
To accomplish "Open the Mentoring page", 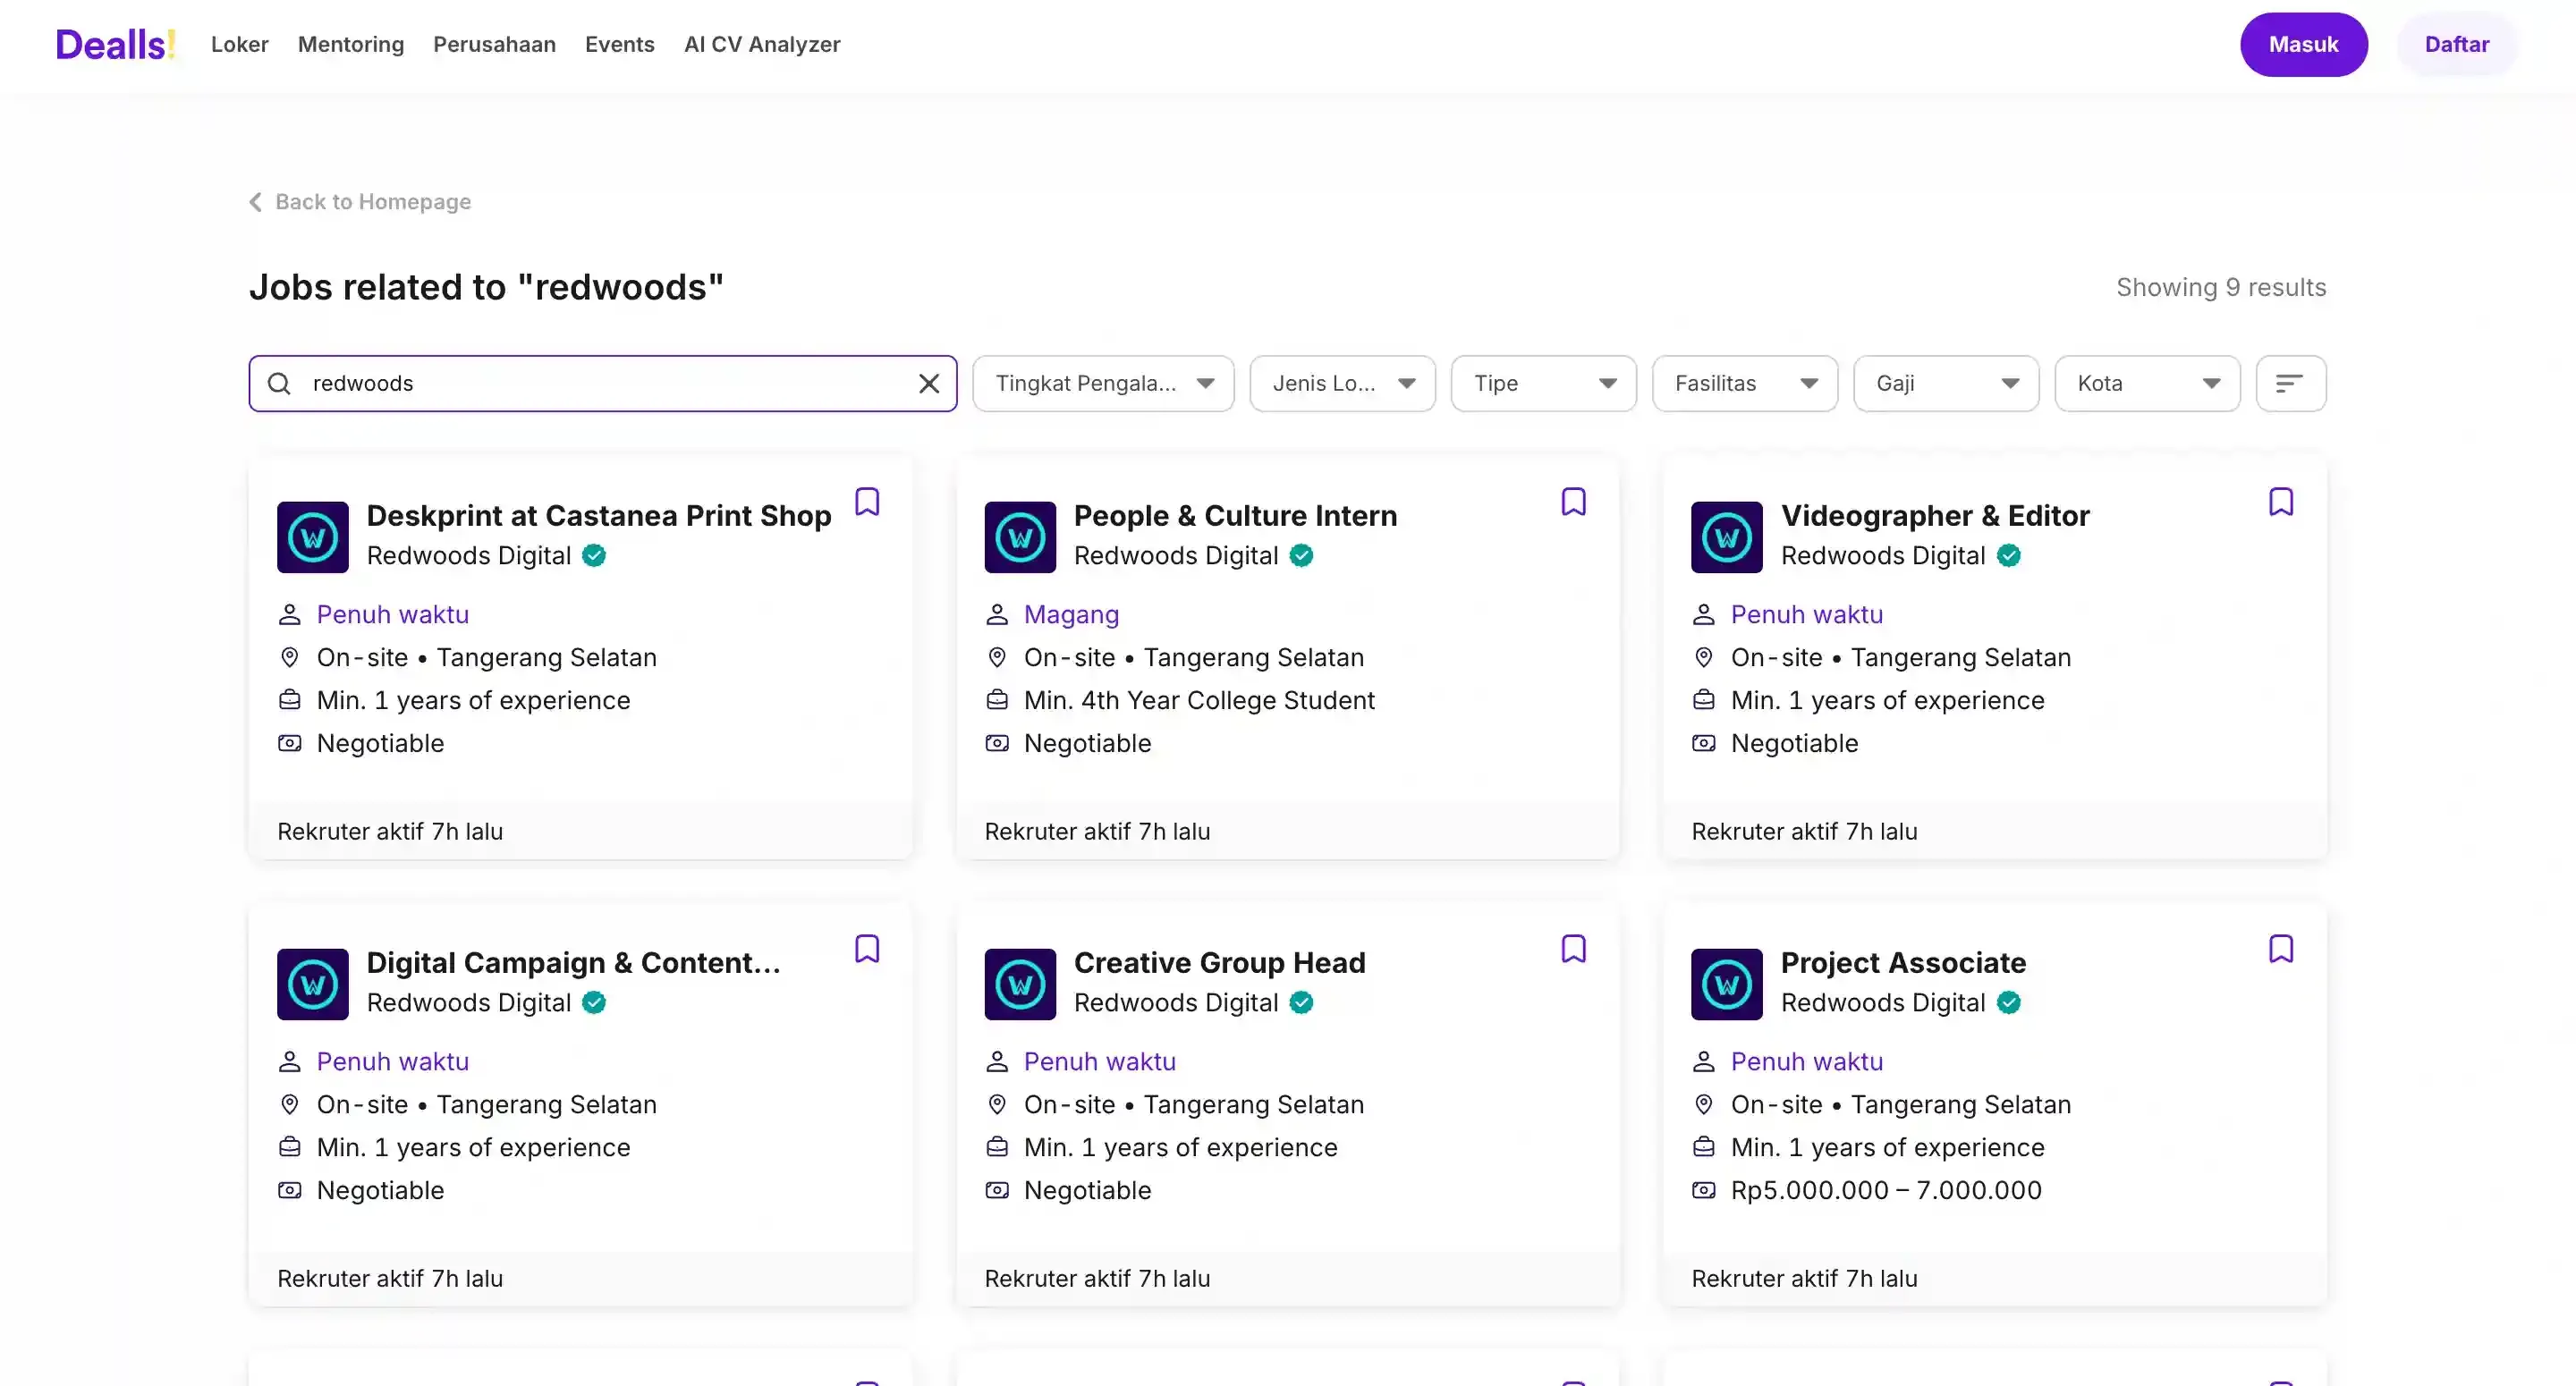I will tap(351, 44).
